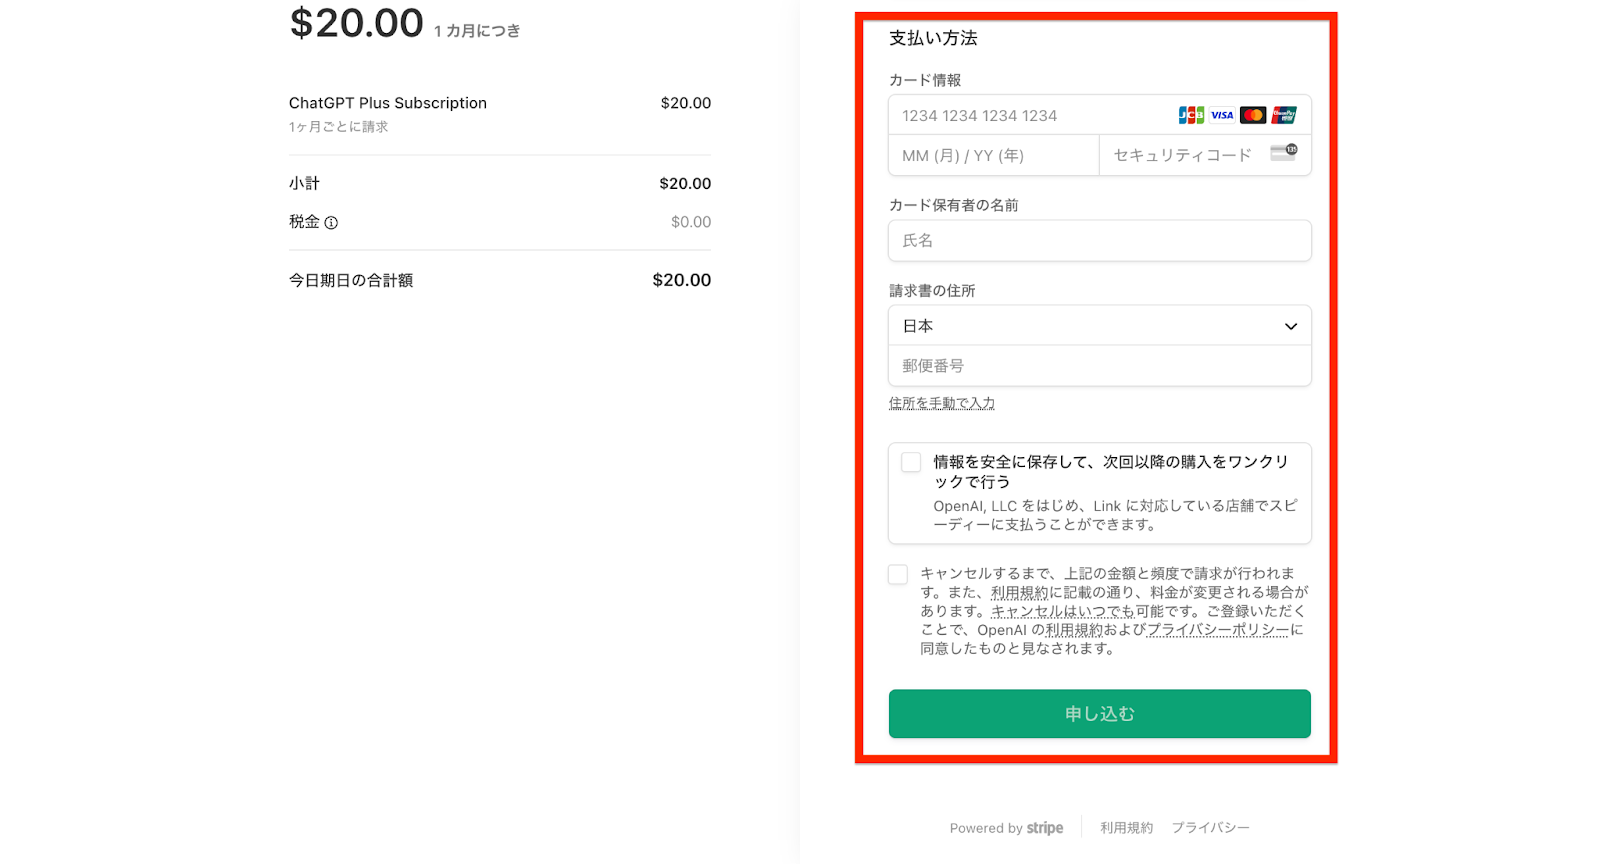Screen dimensions: 1600x864
Task: Click the UnionPay card icon
Action: point(1284,115)
